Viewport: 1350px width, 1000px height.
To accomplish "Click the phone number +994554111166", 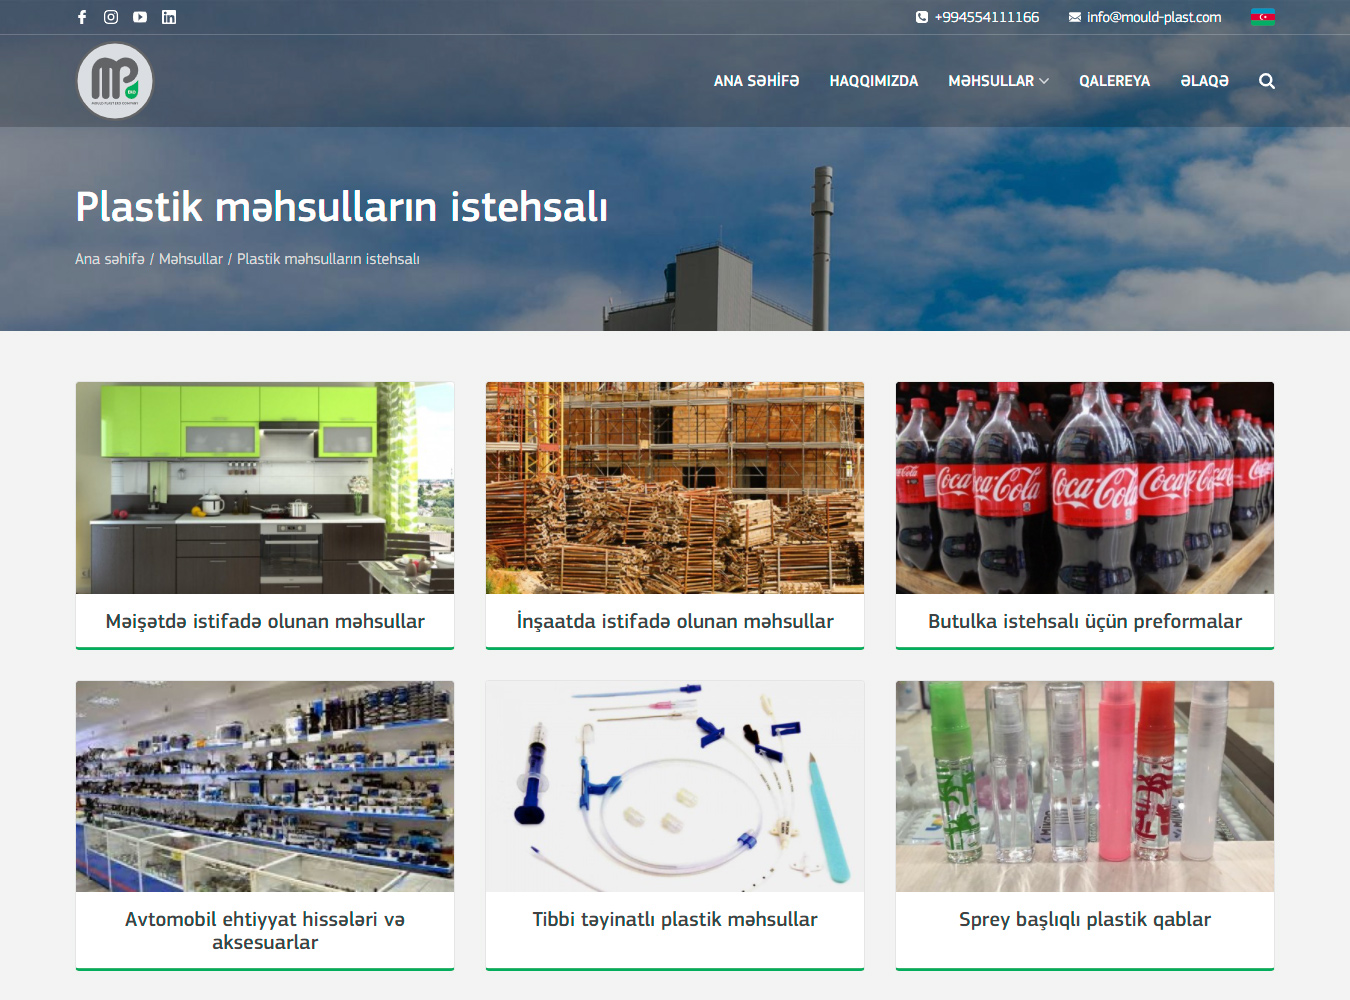I will (986, 17).
